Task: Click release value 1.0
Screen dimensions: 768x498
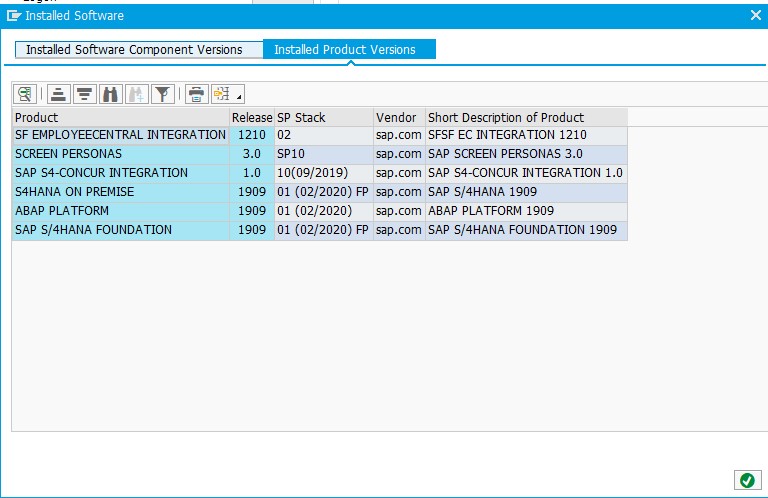Action: pos(252,173)
